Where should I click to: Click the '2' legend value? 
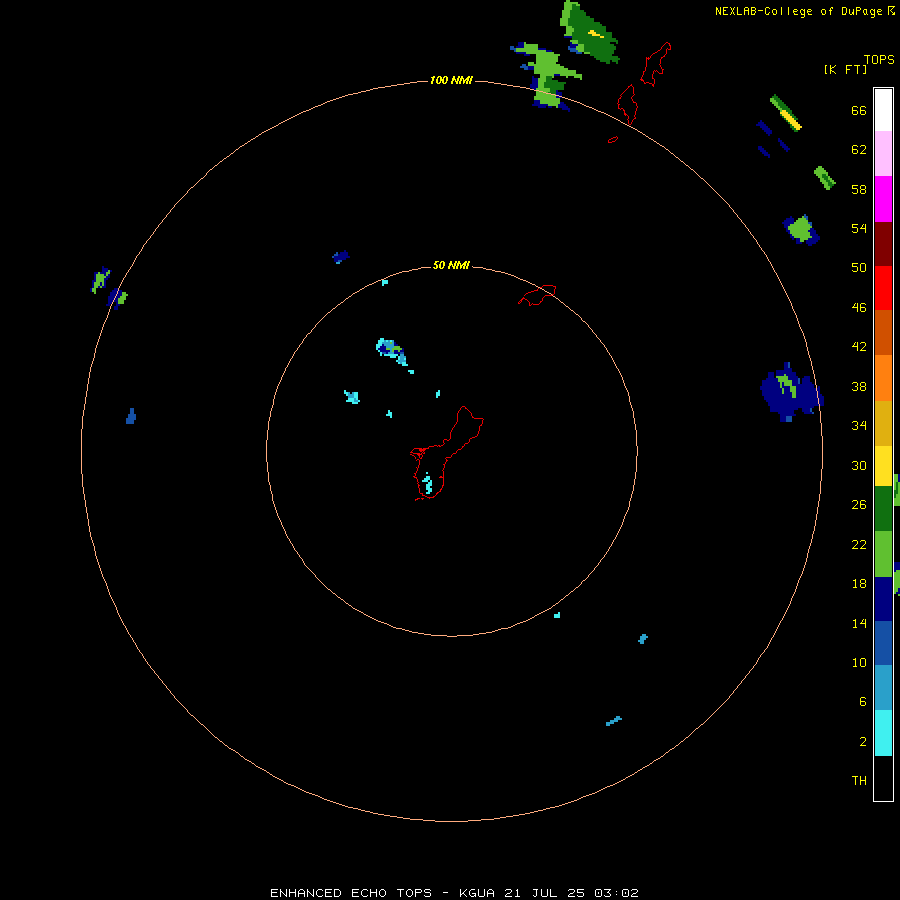tap(862, 742)
